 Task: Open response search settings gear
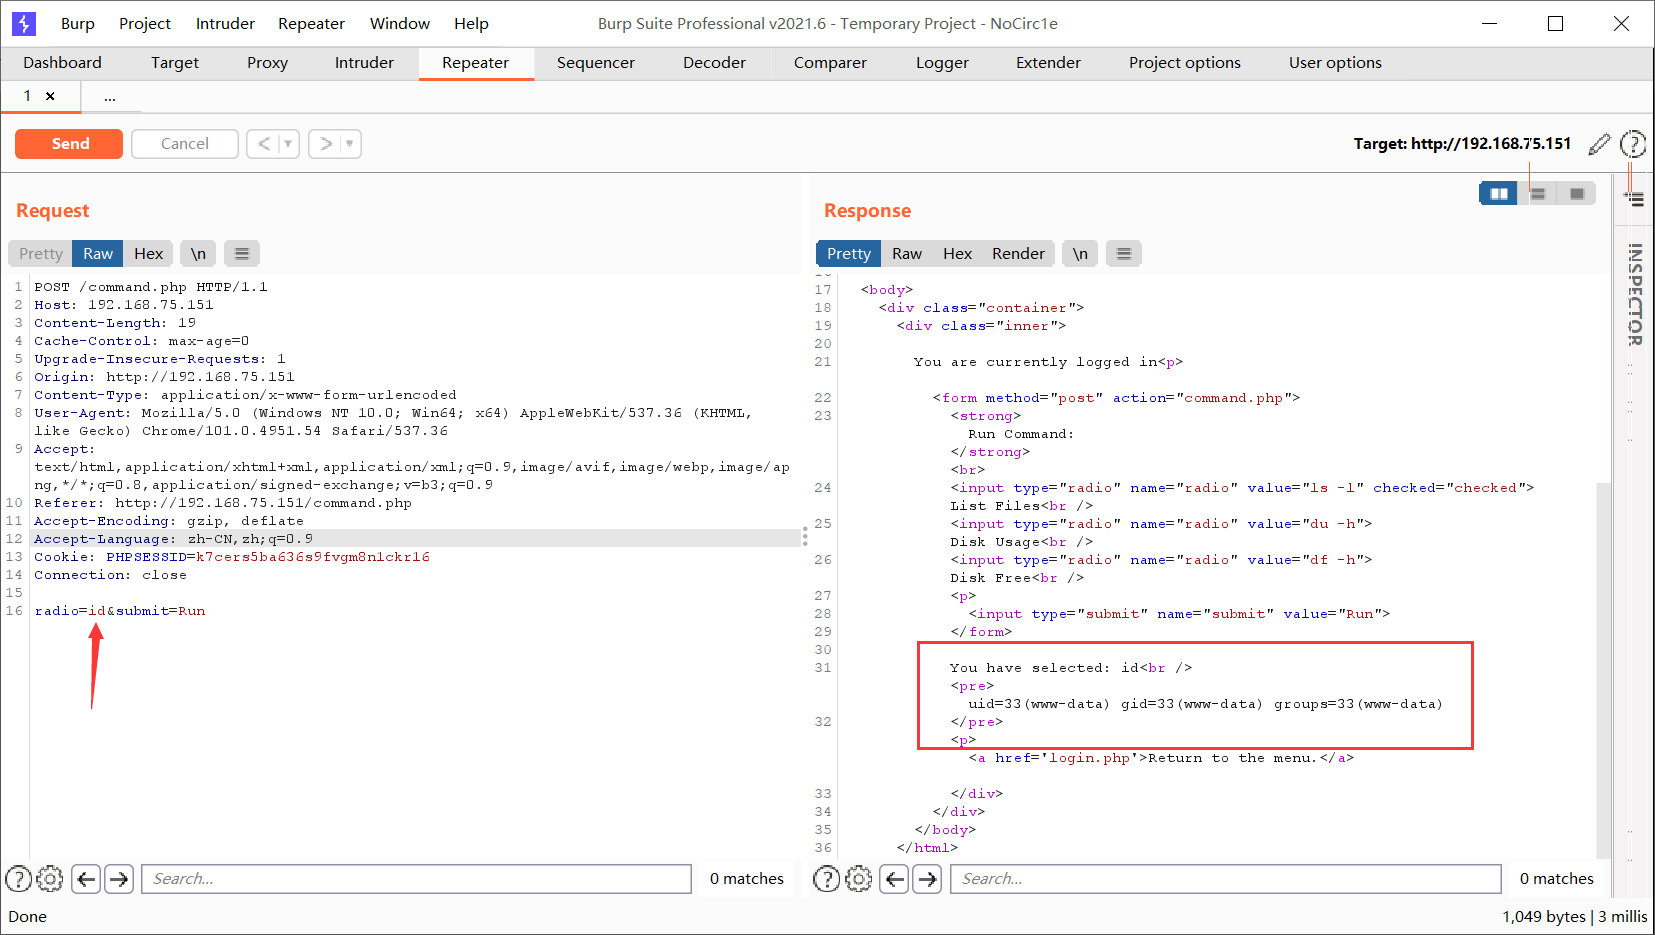[x=858, y=879]
